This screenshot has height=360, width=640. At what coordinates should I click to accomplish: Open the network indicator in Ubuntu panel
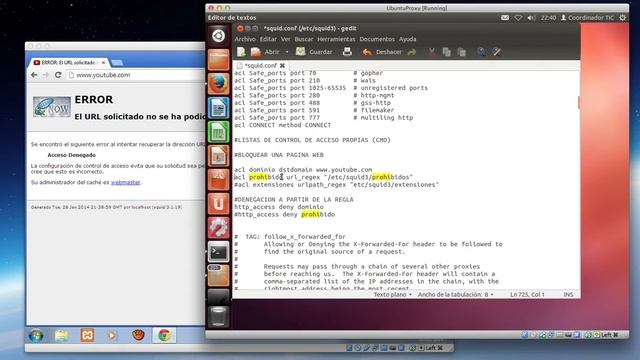pyautogui.click(x=518, y=18)
